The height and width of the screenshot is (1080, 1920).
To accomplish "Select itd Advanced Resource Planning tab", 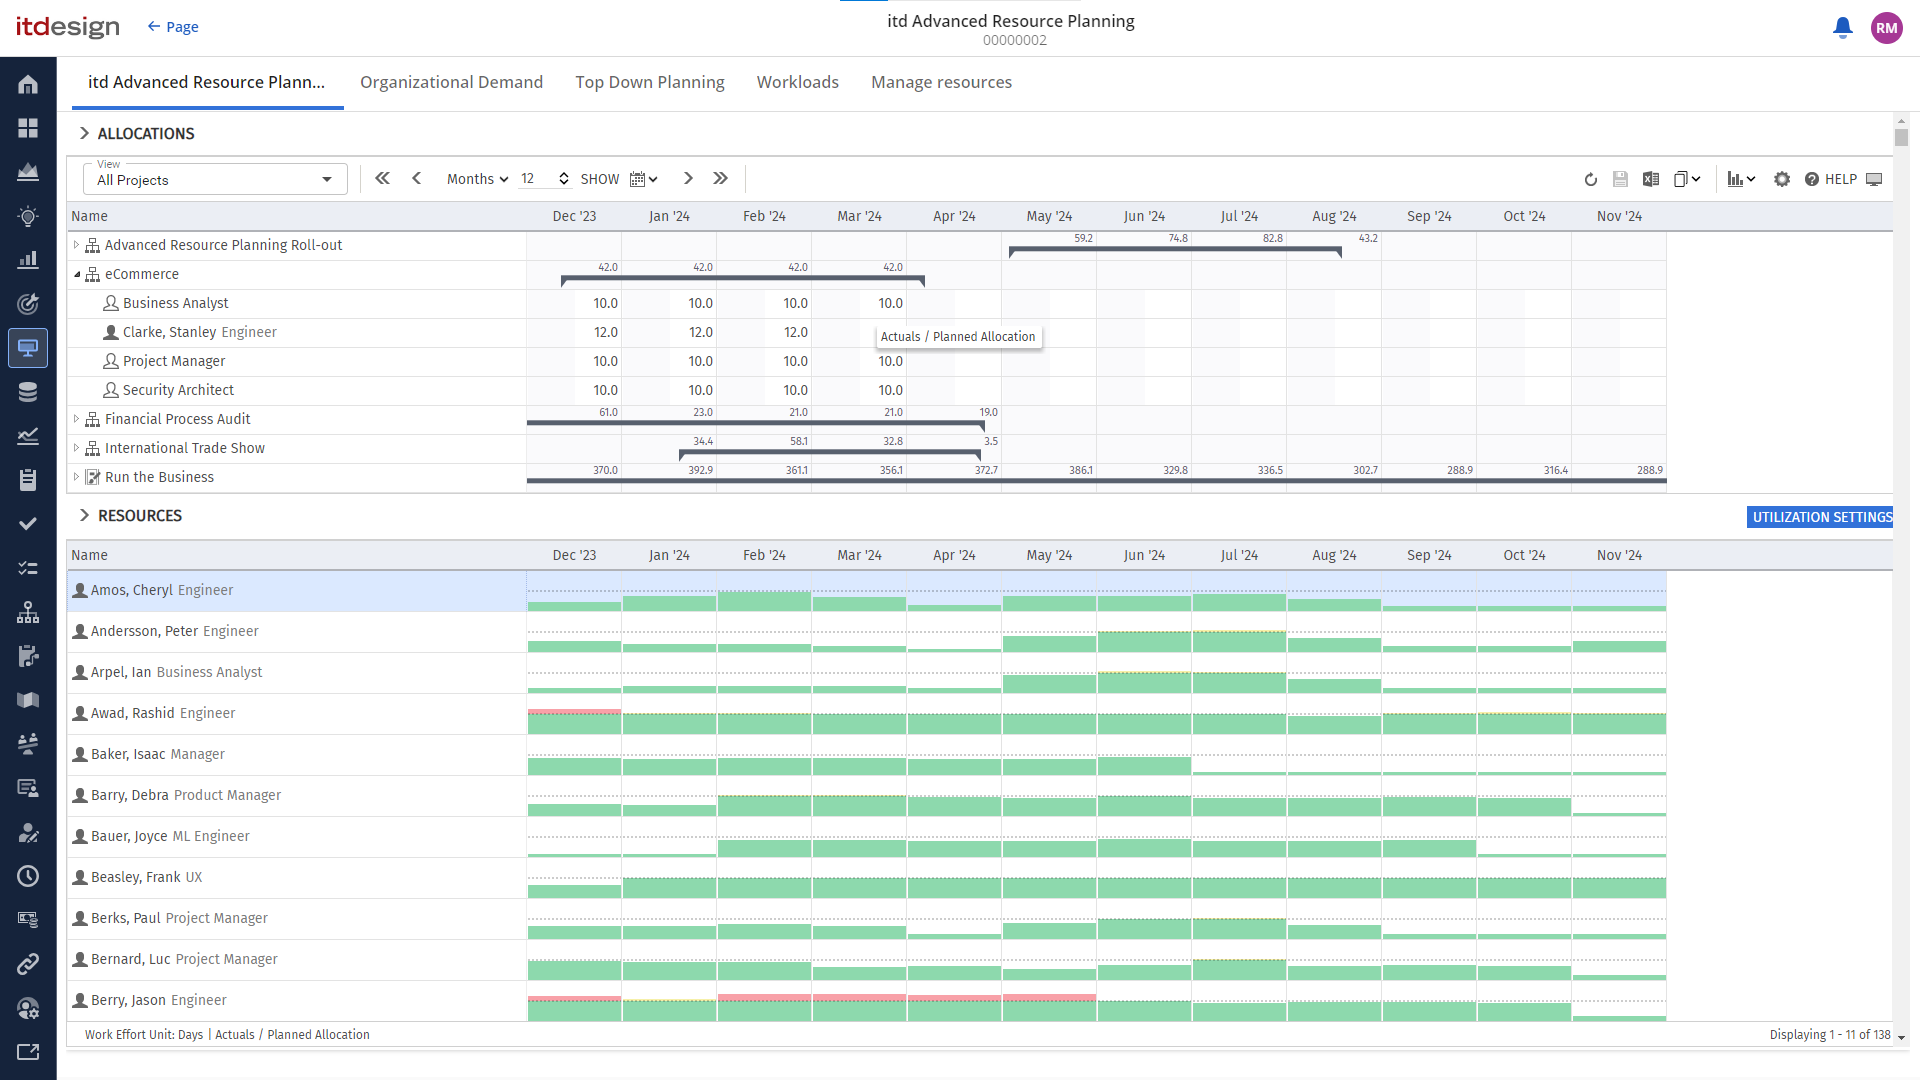I will click(x=207, y=82).
